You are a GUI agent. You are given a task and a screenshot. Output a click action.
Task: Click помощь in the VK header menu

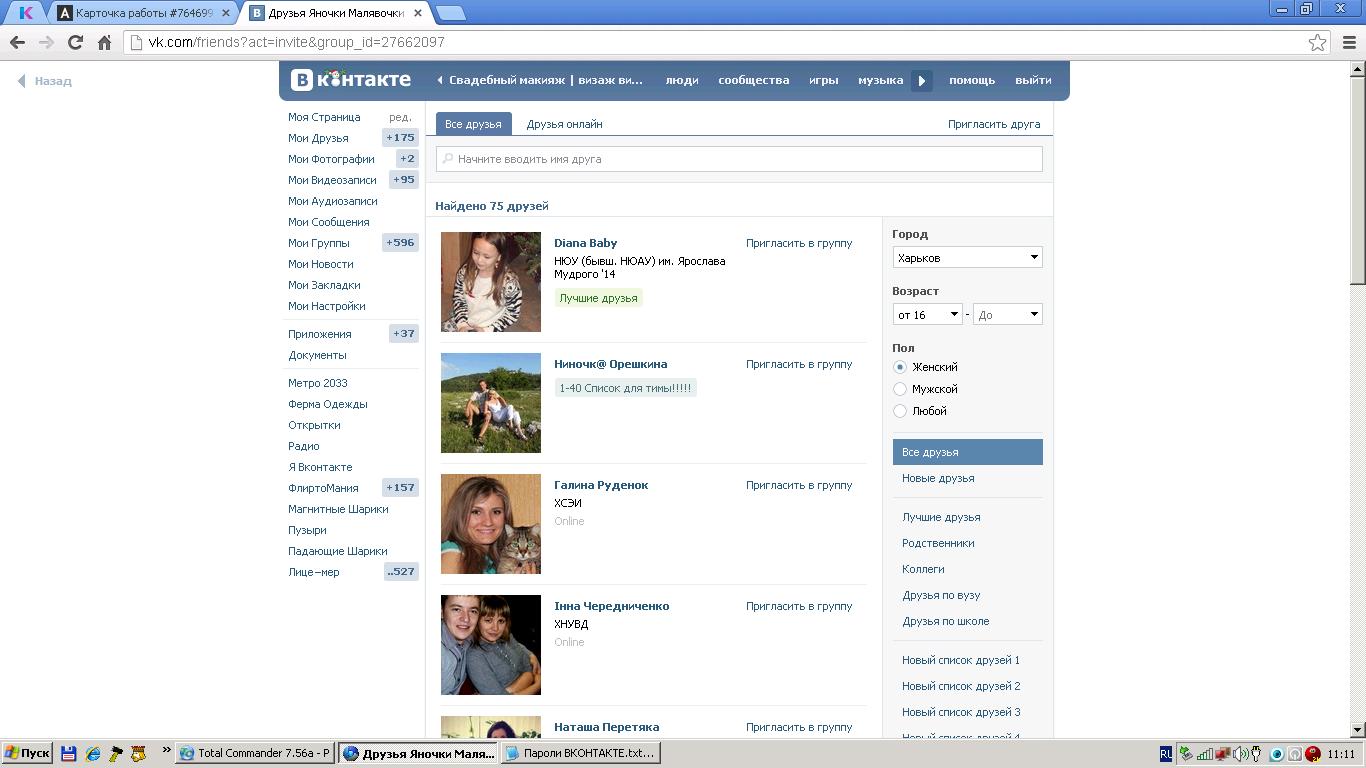[x=972, y=80]
